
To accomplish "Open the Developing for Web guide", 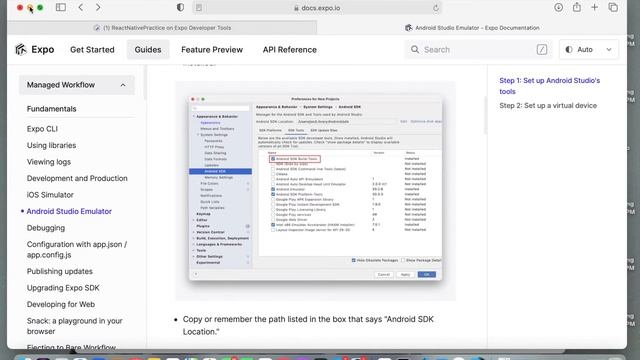I will pos(61,304).
